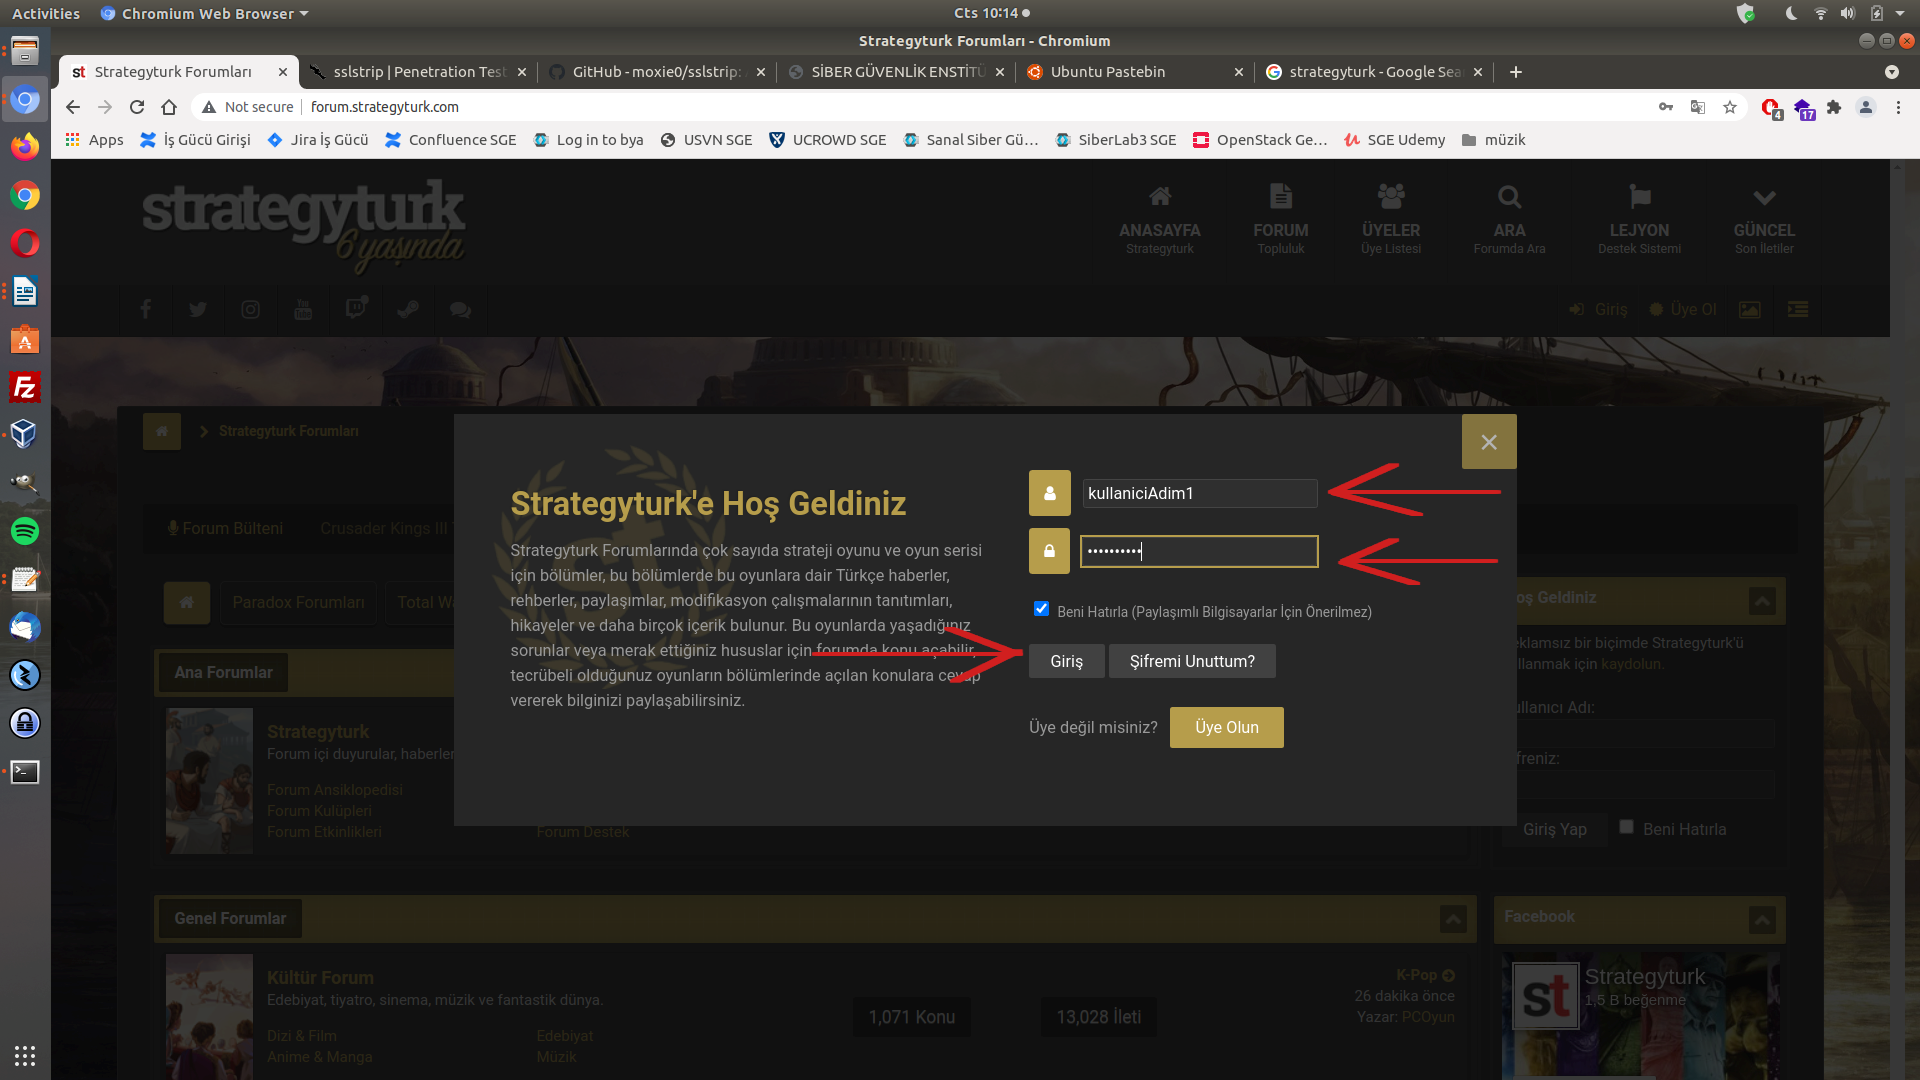Click the saved password key icon
This screenshot has height=1080, width=1920.
click(x=1666, y=107)
